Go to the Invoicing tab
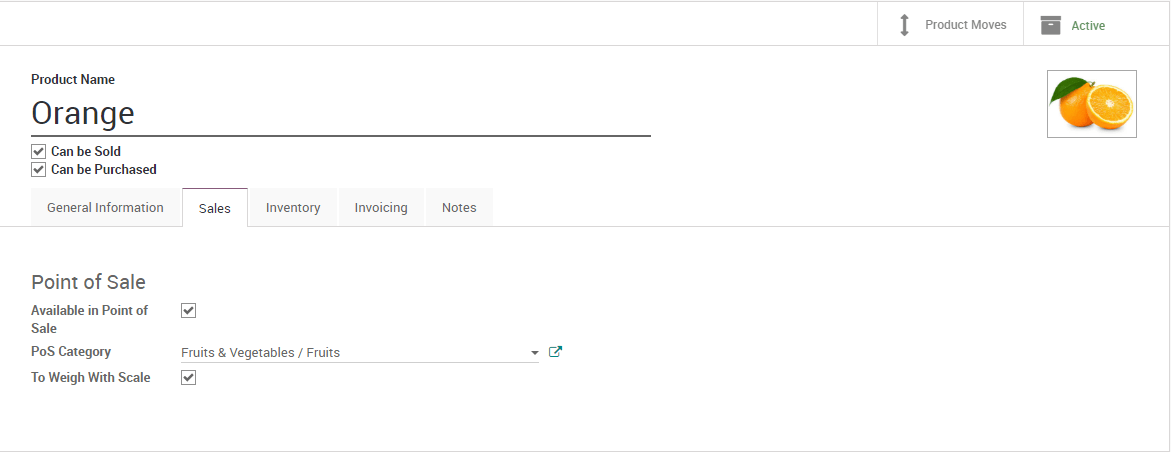The image size is (1171, 452). click(x=381, y=208)
